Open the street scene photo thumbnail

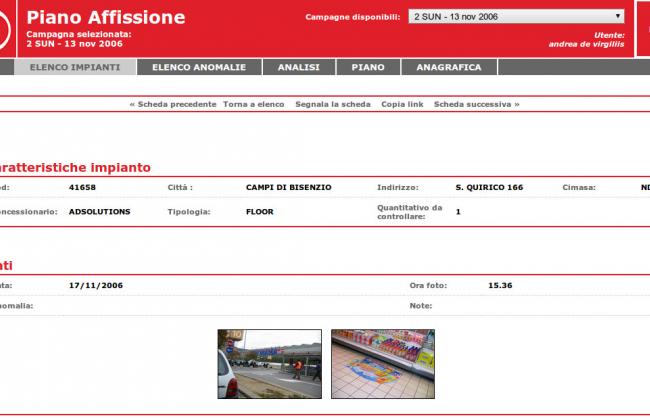tap(269, 364)
